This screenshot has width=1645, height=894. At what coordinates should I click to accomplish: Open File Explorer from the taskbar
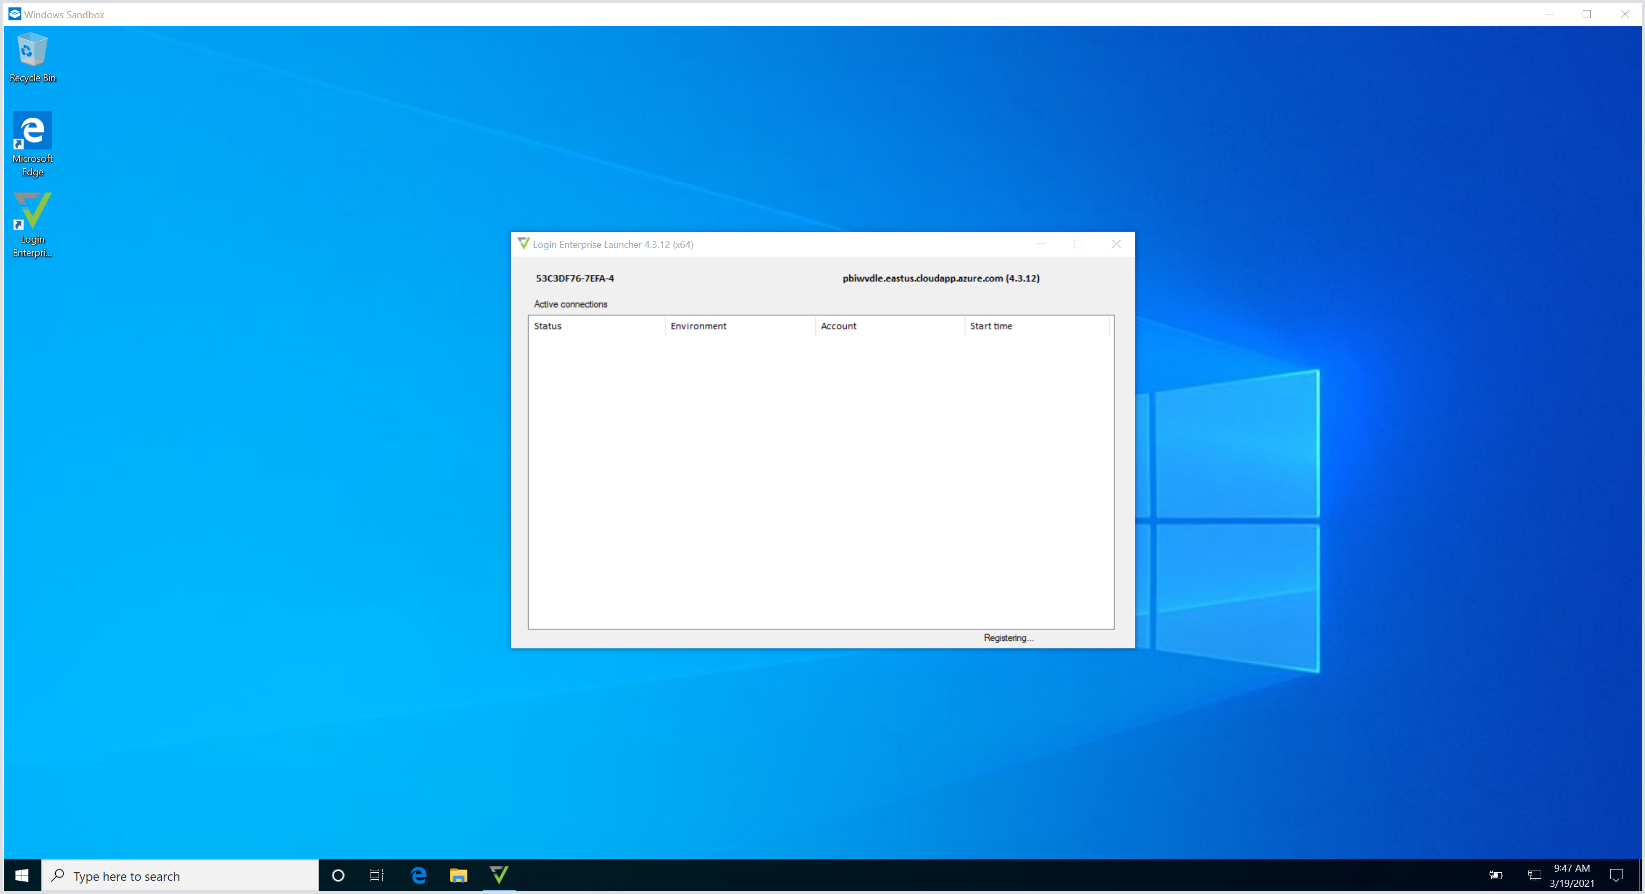point(458,876)
